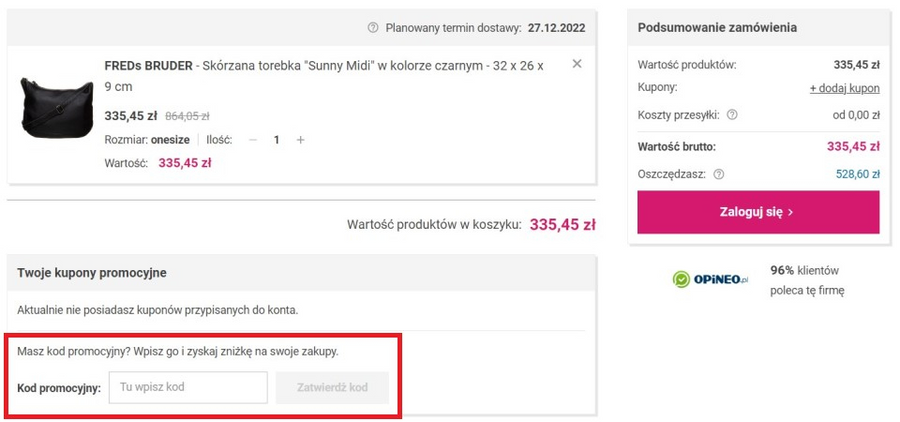Open the "Sunny Midi" product title link
The height and width of the screenshot is (422, 900).
324,75
